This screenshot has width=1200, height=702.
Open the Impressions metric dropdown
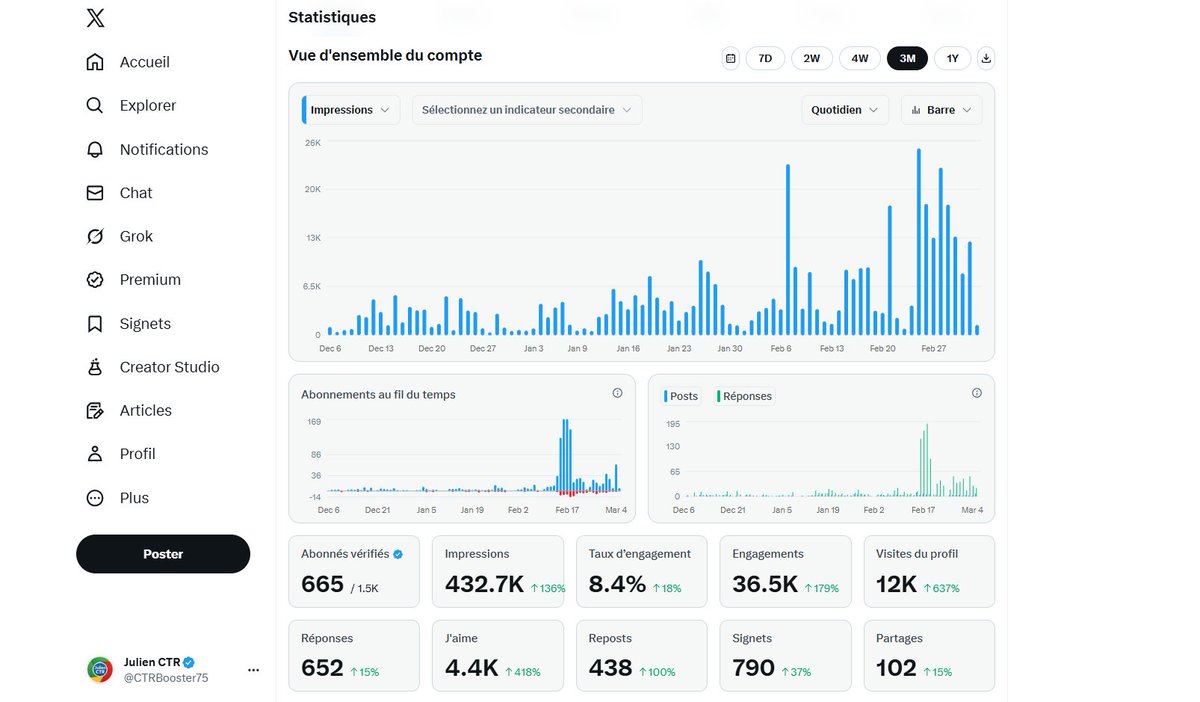pyautogui.click(x=351, y=110)
